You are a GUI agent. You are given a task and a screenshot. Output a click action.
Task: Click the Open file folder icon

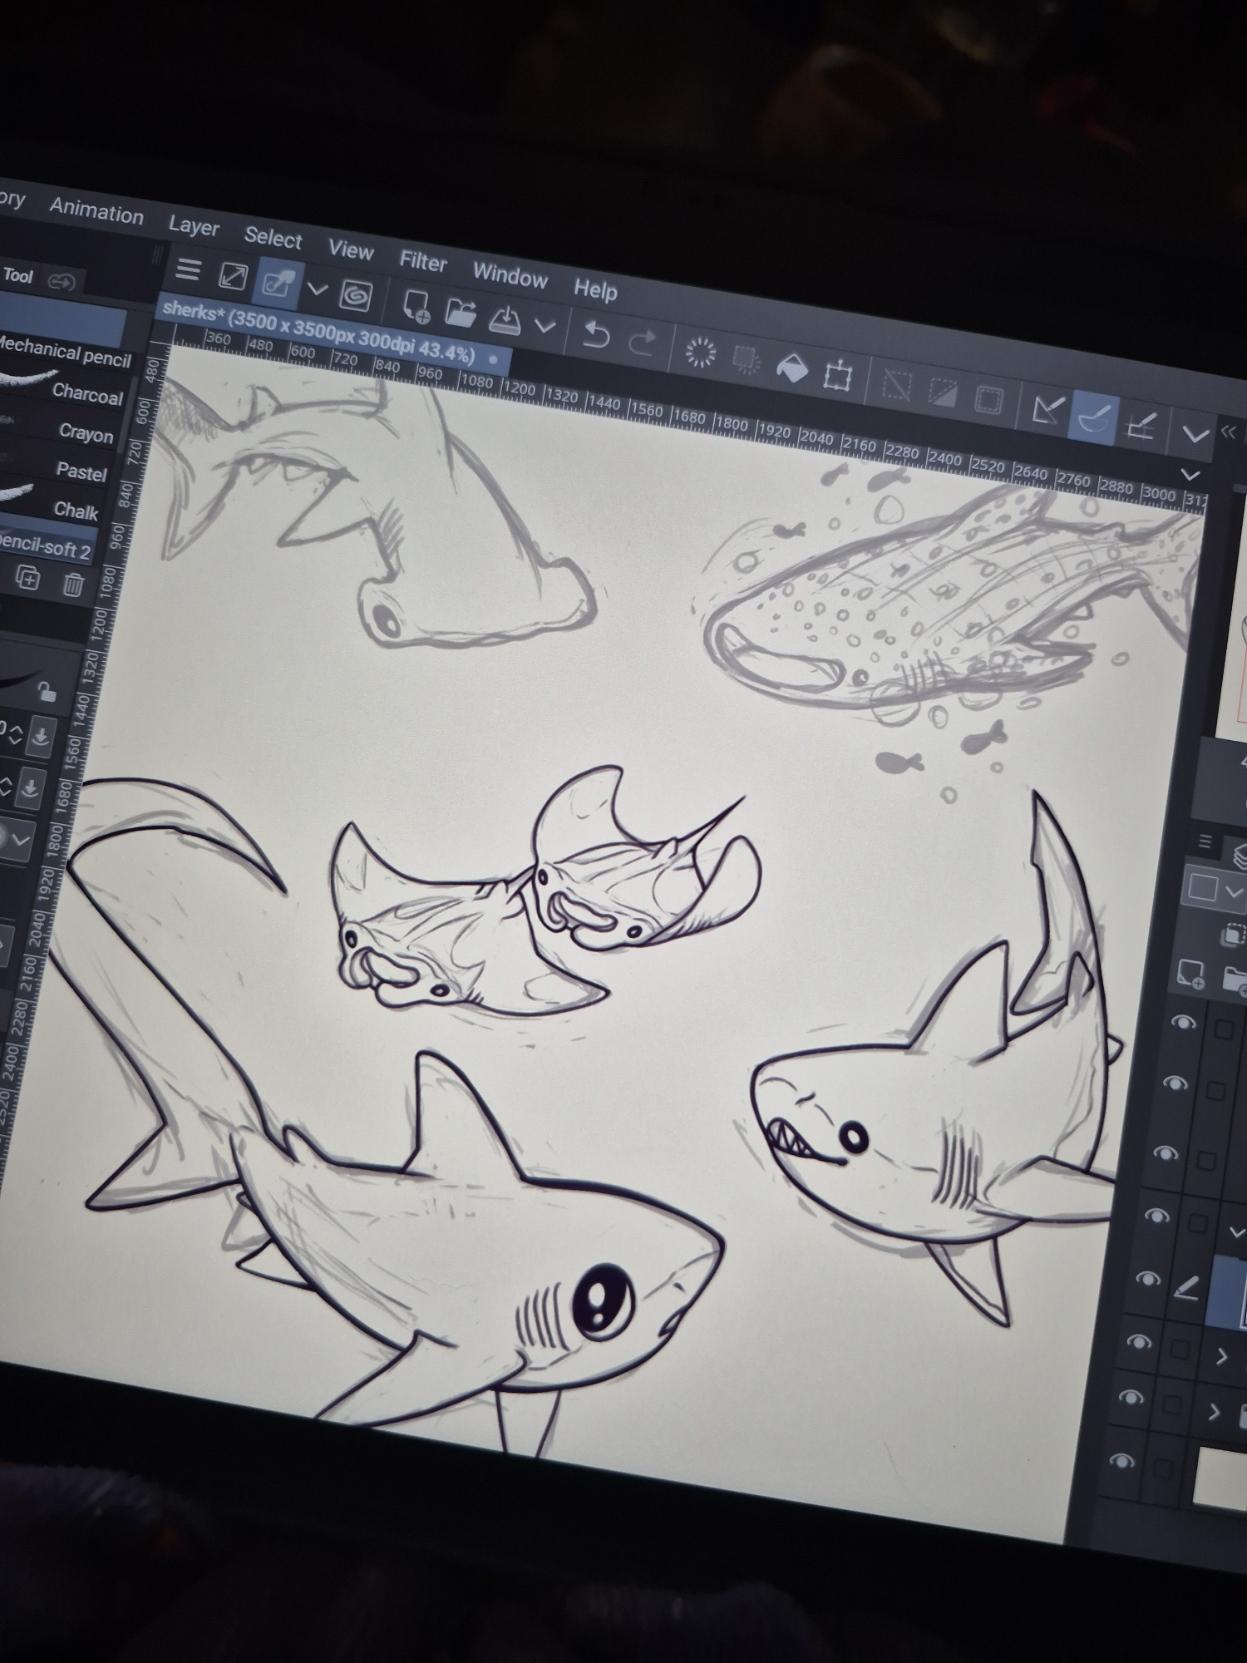coord(460,313)
